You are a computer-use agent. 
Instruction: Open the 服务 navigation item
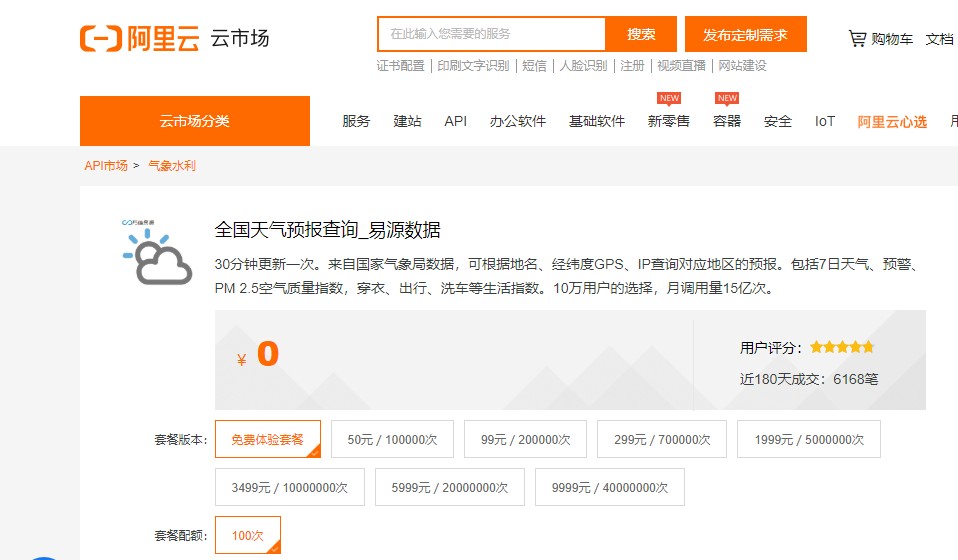pos(356,122)
